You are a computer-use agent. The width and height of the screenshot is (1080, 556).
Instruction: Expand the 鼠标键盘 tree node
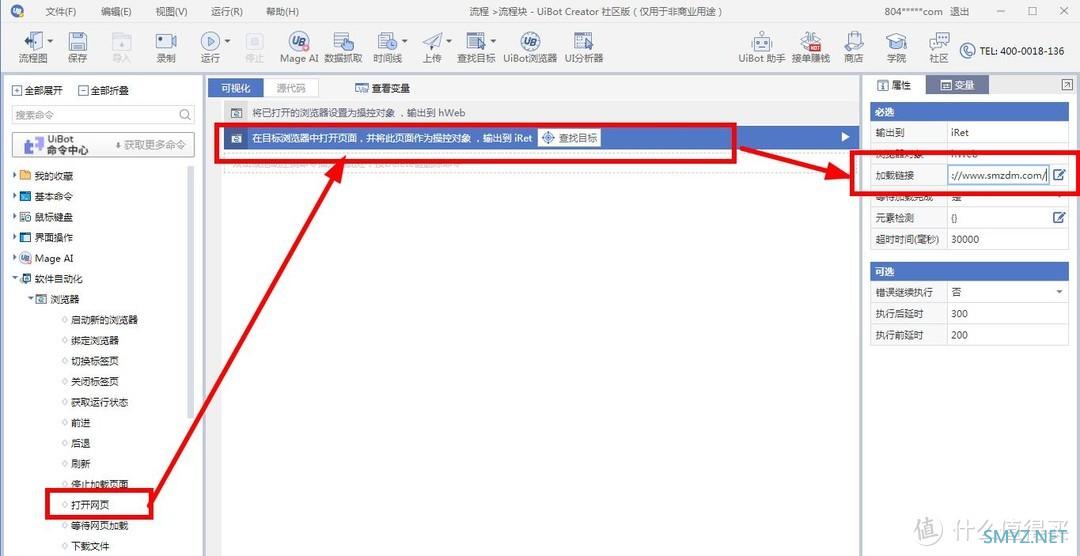coord(15,217)
